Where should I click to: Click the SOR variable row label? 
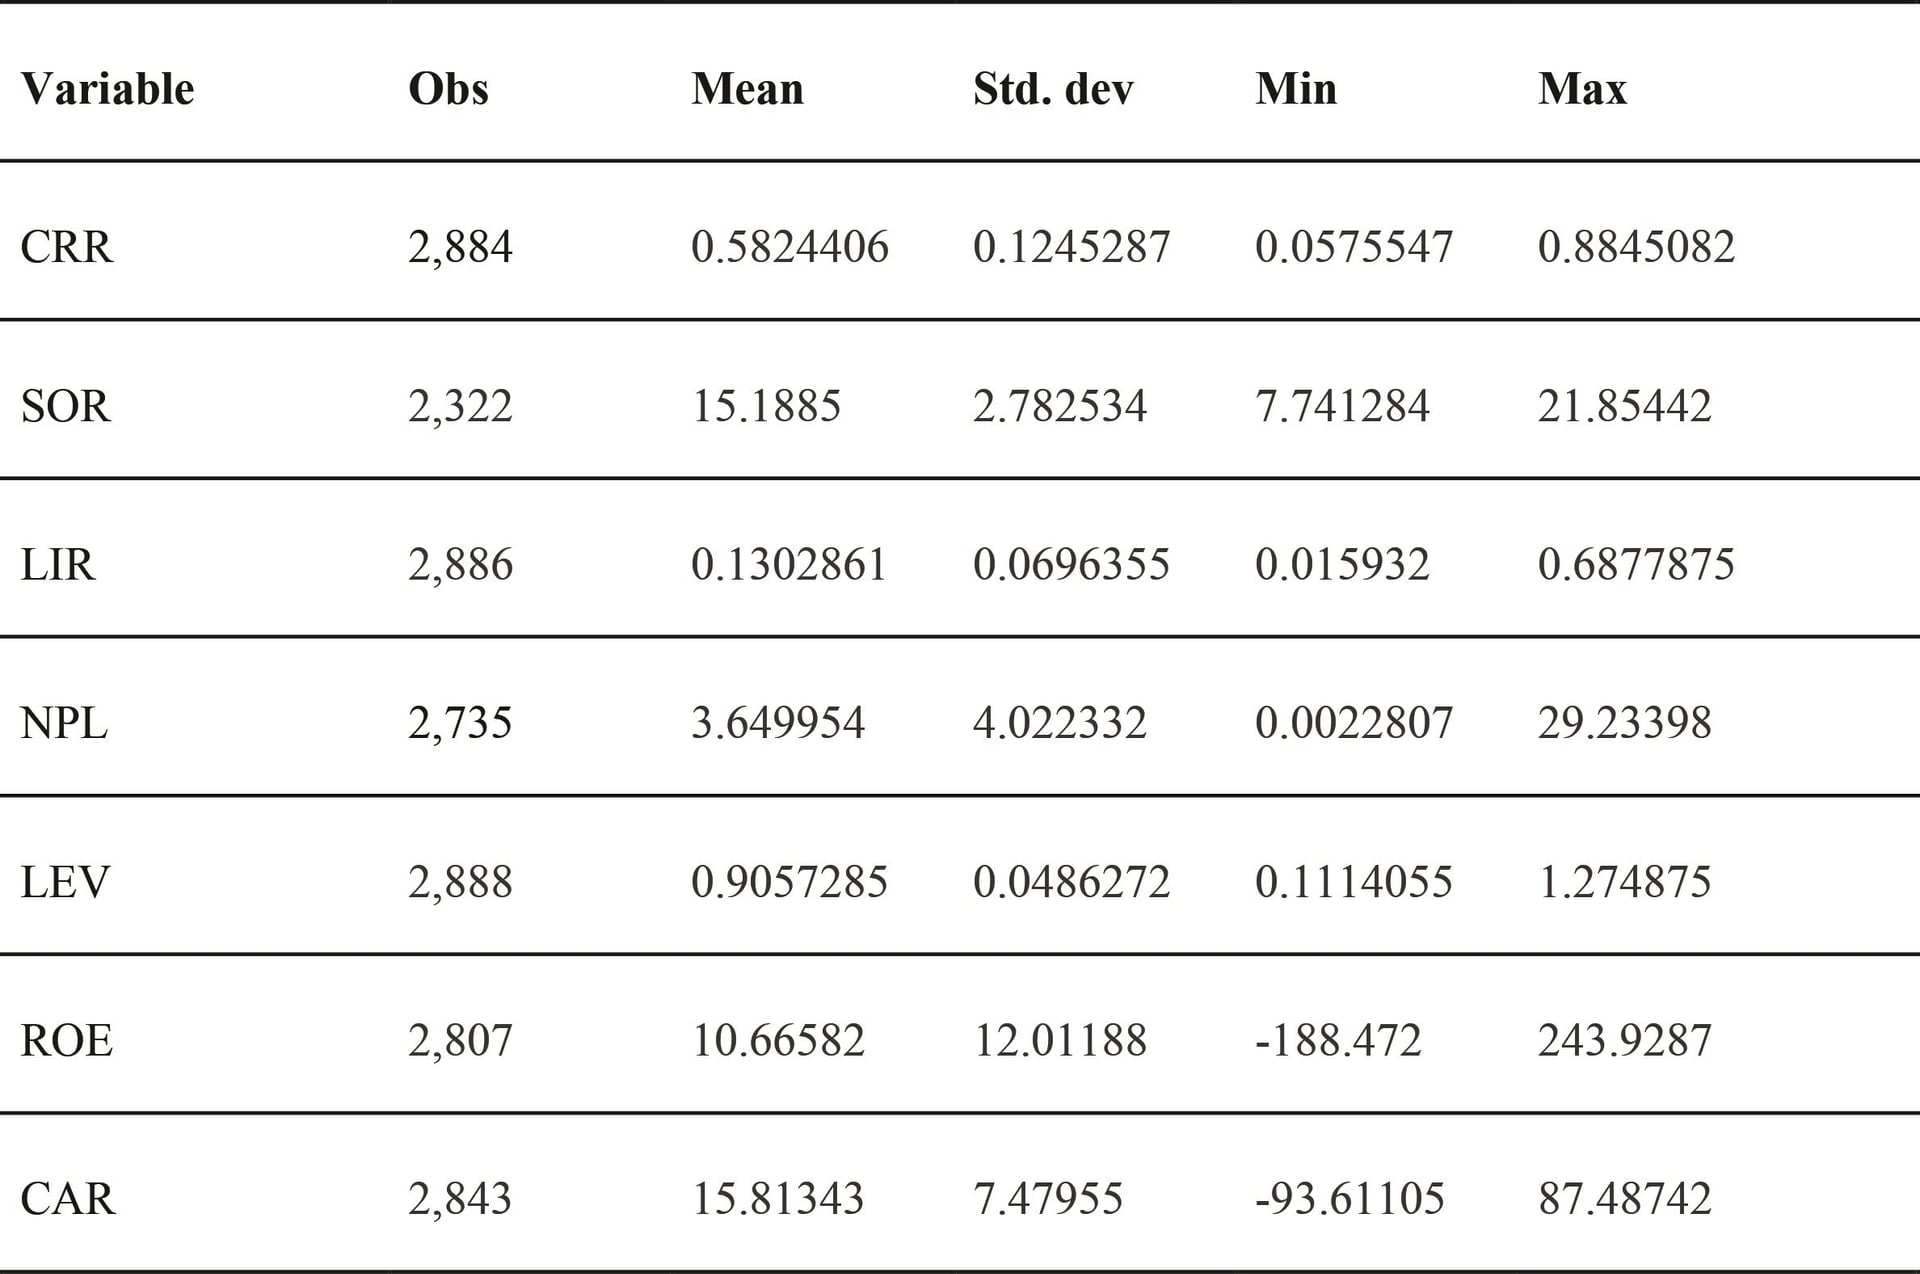point(65,406)
